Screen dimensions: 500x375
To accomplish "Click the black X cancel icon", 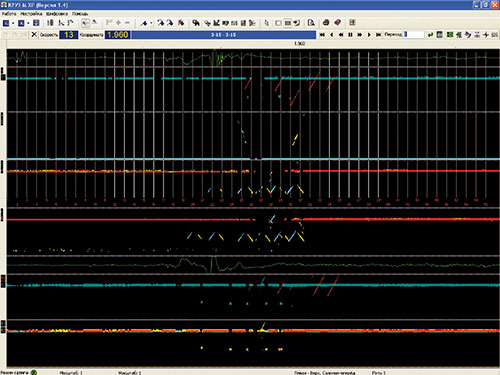I will click(x=34, y=35).
